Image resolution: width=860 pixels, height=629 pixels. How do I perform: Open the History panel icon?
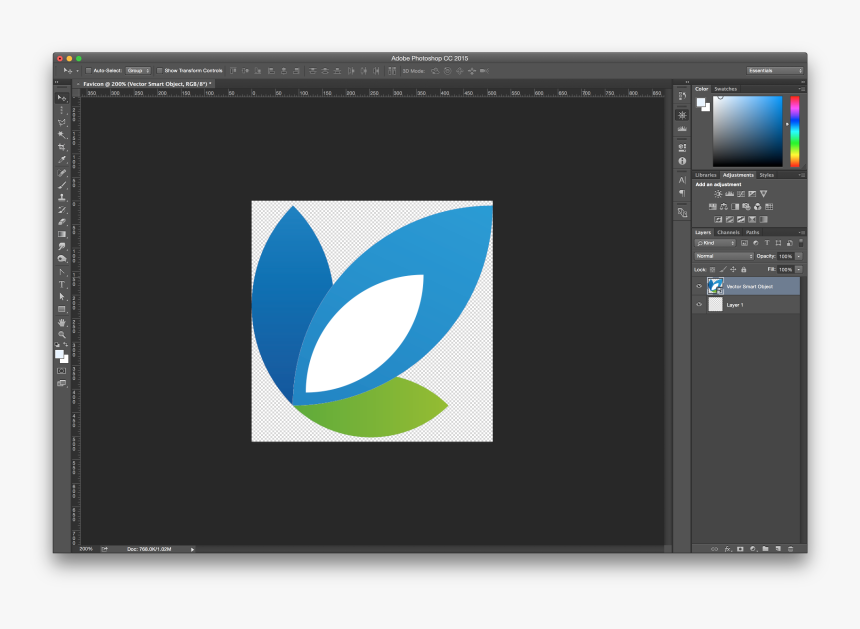[682, 96]
